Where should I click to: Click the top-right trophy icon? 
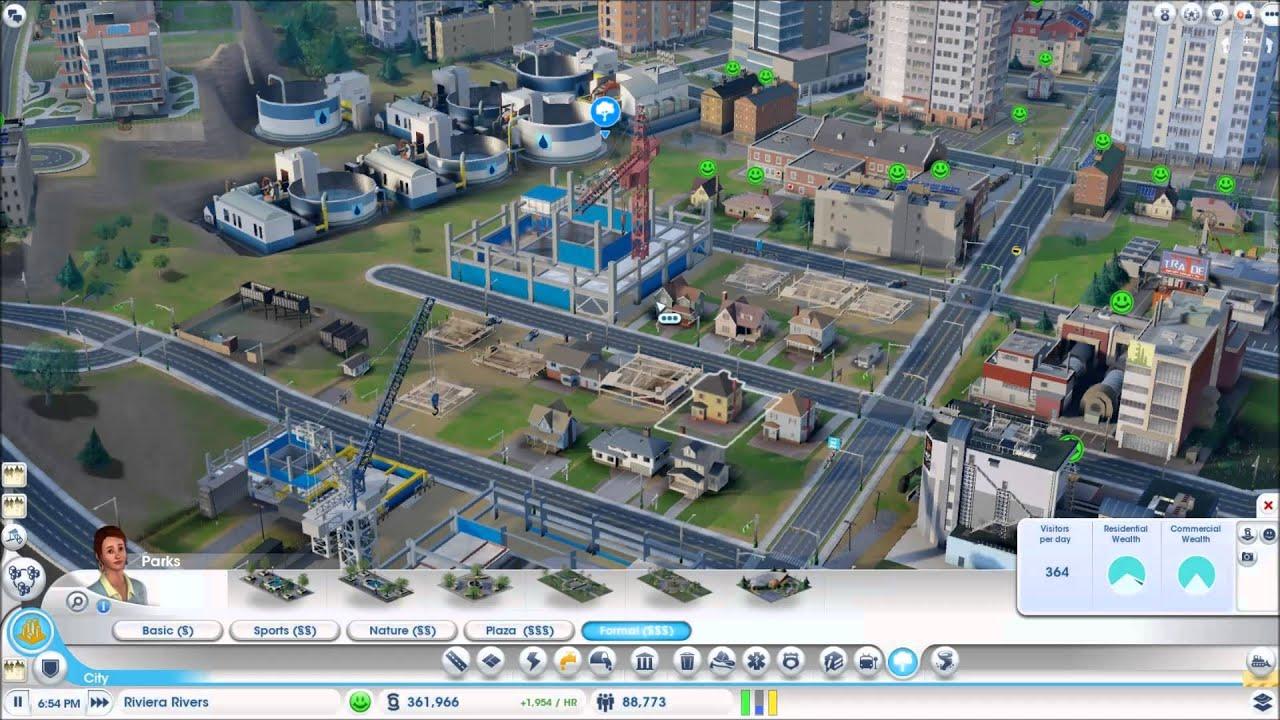(1217, 13)
